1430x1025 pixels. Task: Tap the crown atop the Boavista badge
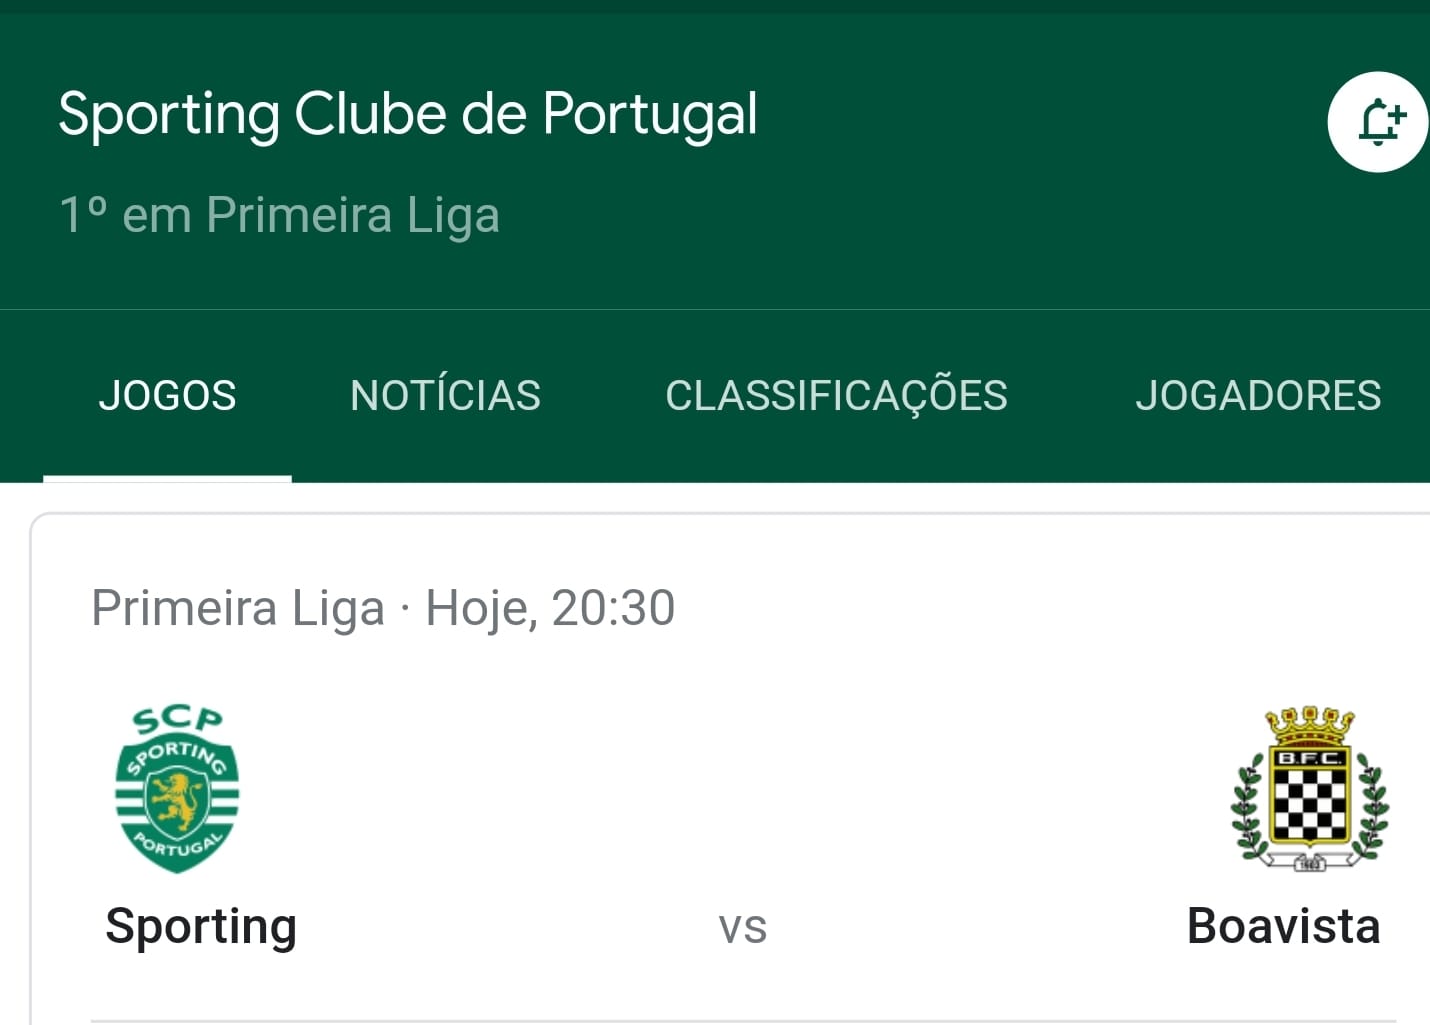tap(1309, 722)
